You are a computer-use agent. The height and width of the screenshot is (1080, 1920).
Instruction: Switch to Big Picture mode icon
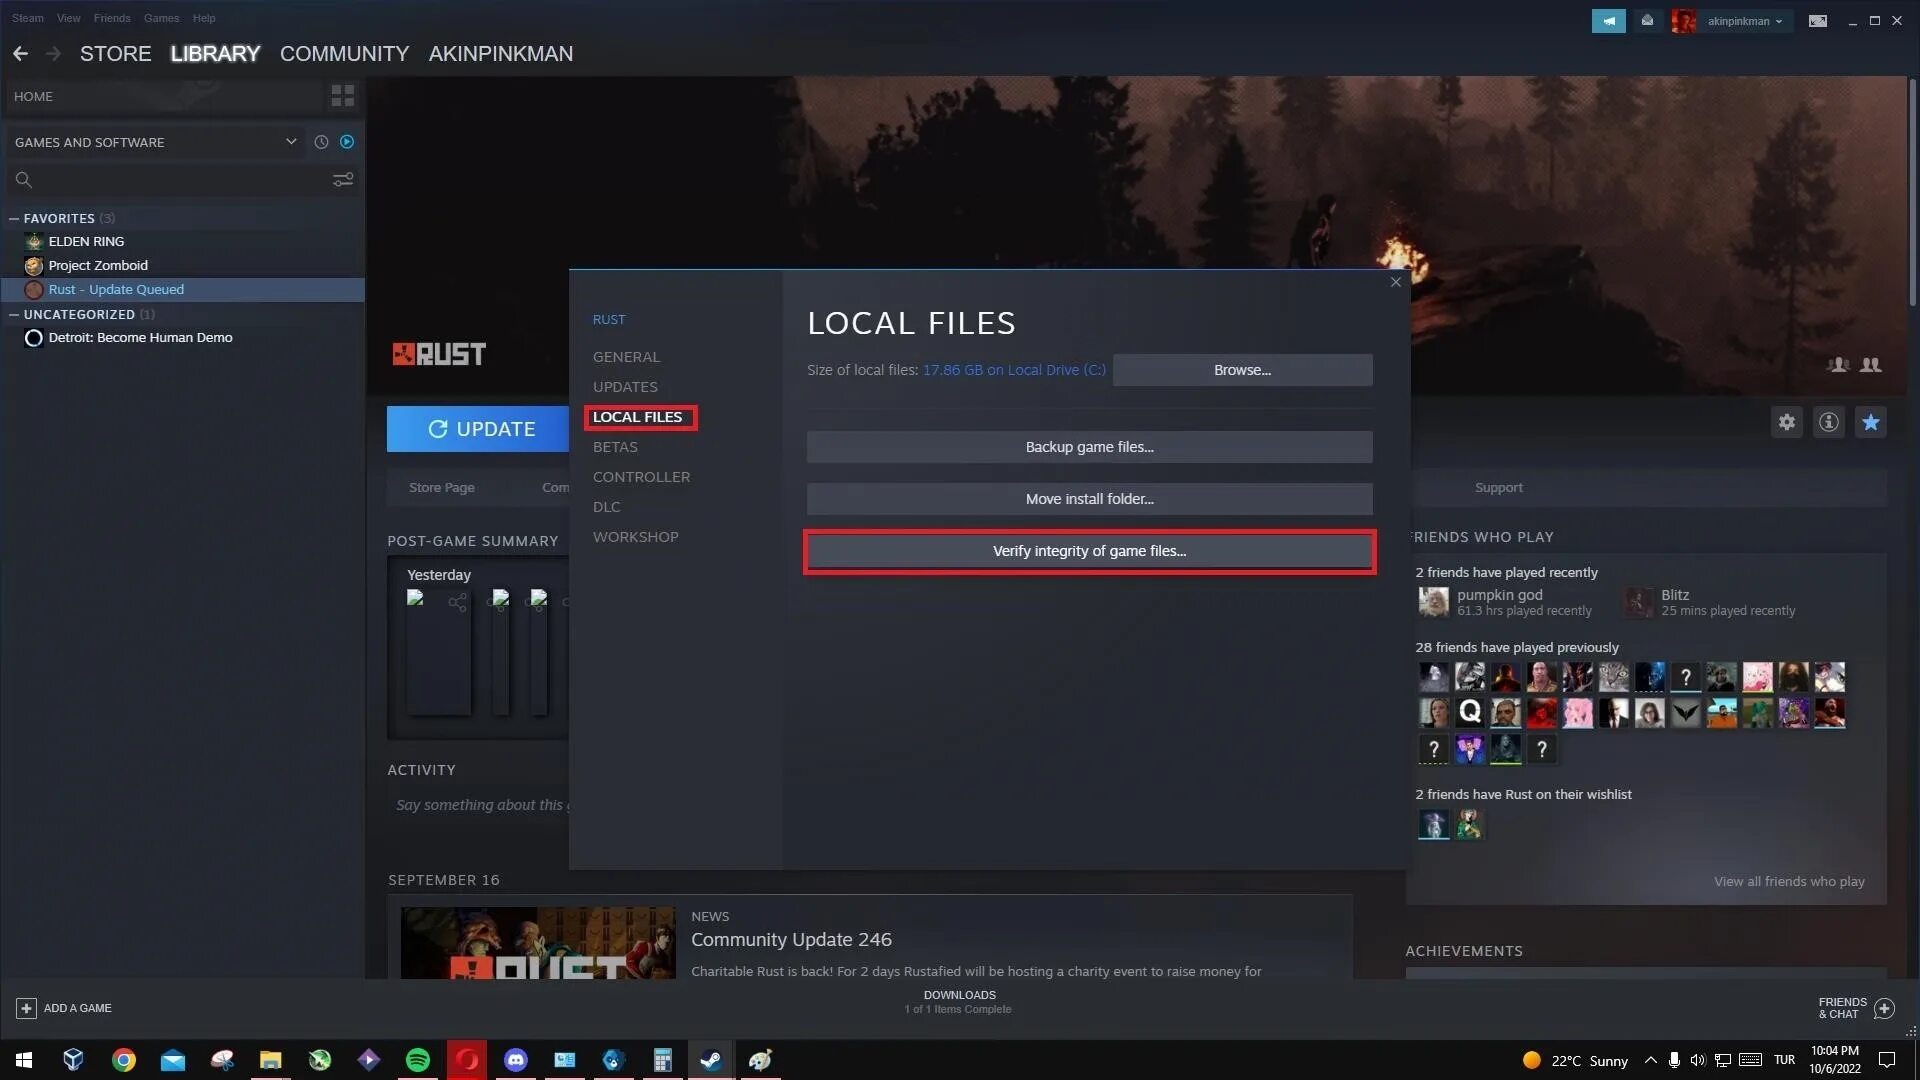click(1818, 21)
